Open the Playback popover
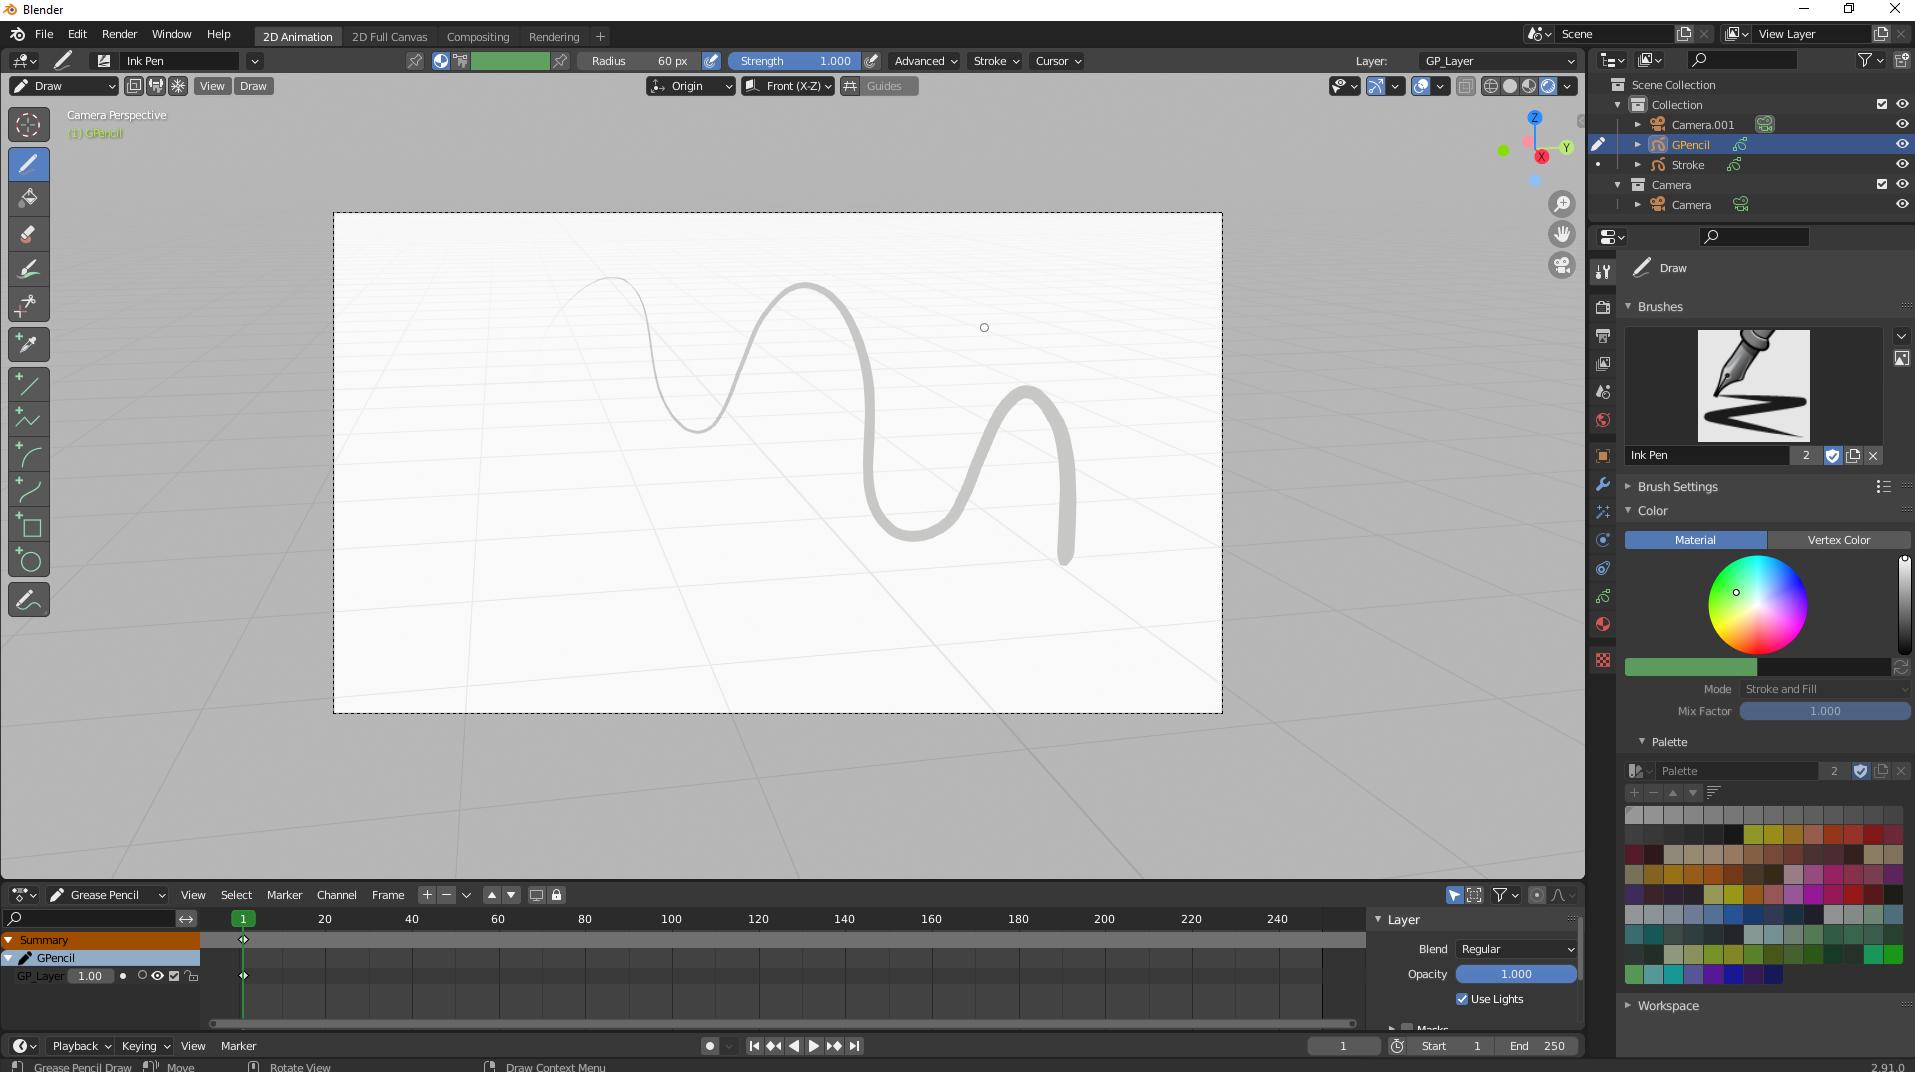This screenshot has height=1072, width=1915. (81, 1046)
